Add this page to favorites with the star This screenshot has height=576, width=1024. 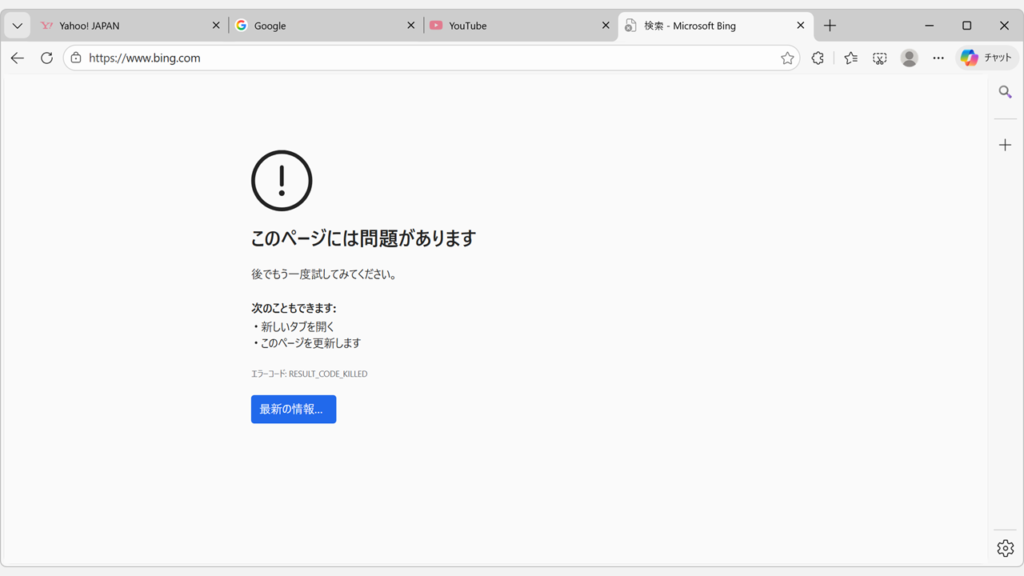click(789, 57)
